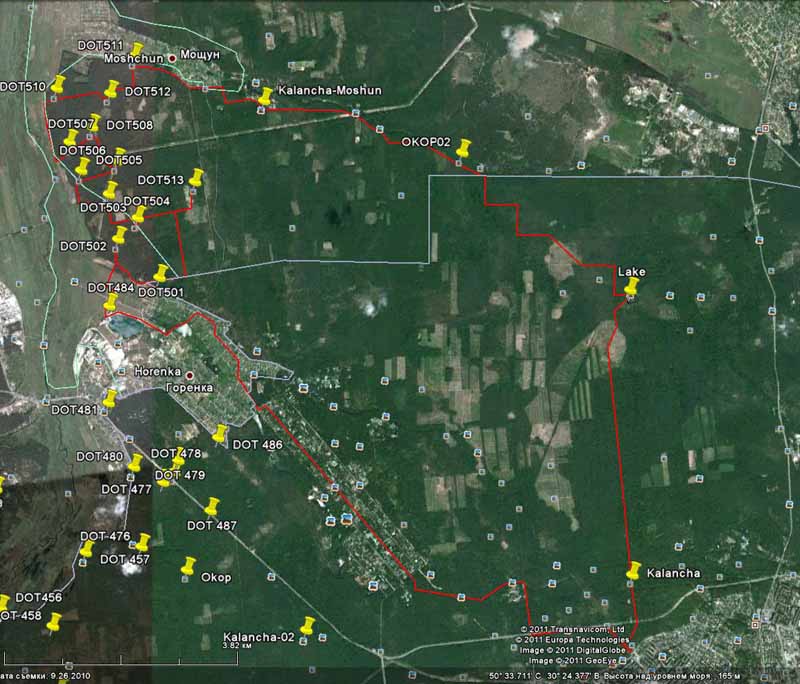Click the DOT 487 pushpin
Screen dimensions: 800x684
(212, 507)
